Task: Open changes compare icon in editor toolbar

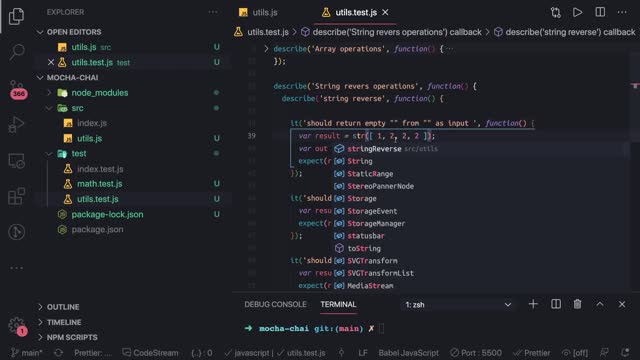Action: click(x=556, y=12)
